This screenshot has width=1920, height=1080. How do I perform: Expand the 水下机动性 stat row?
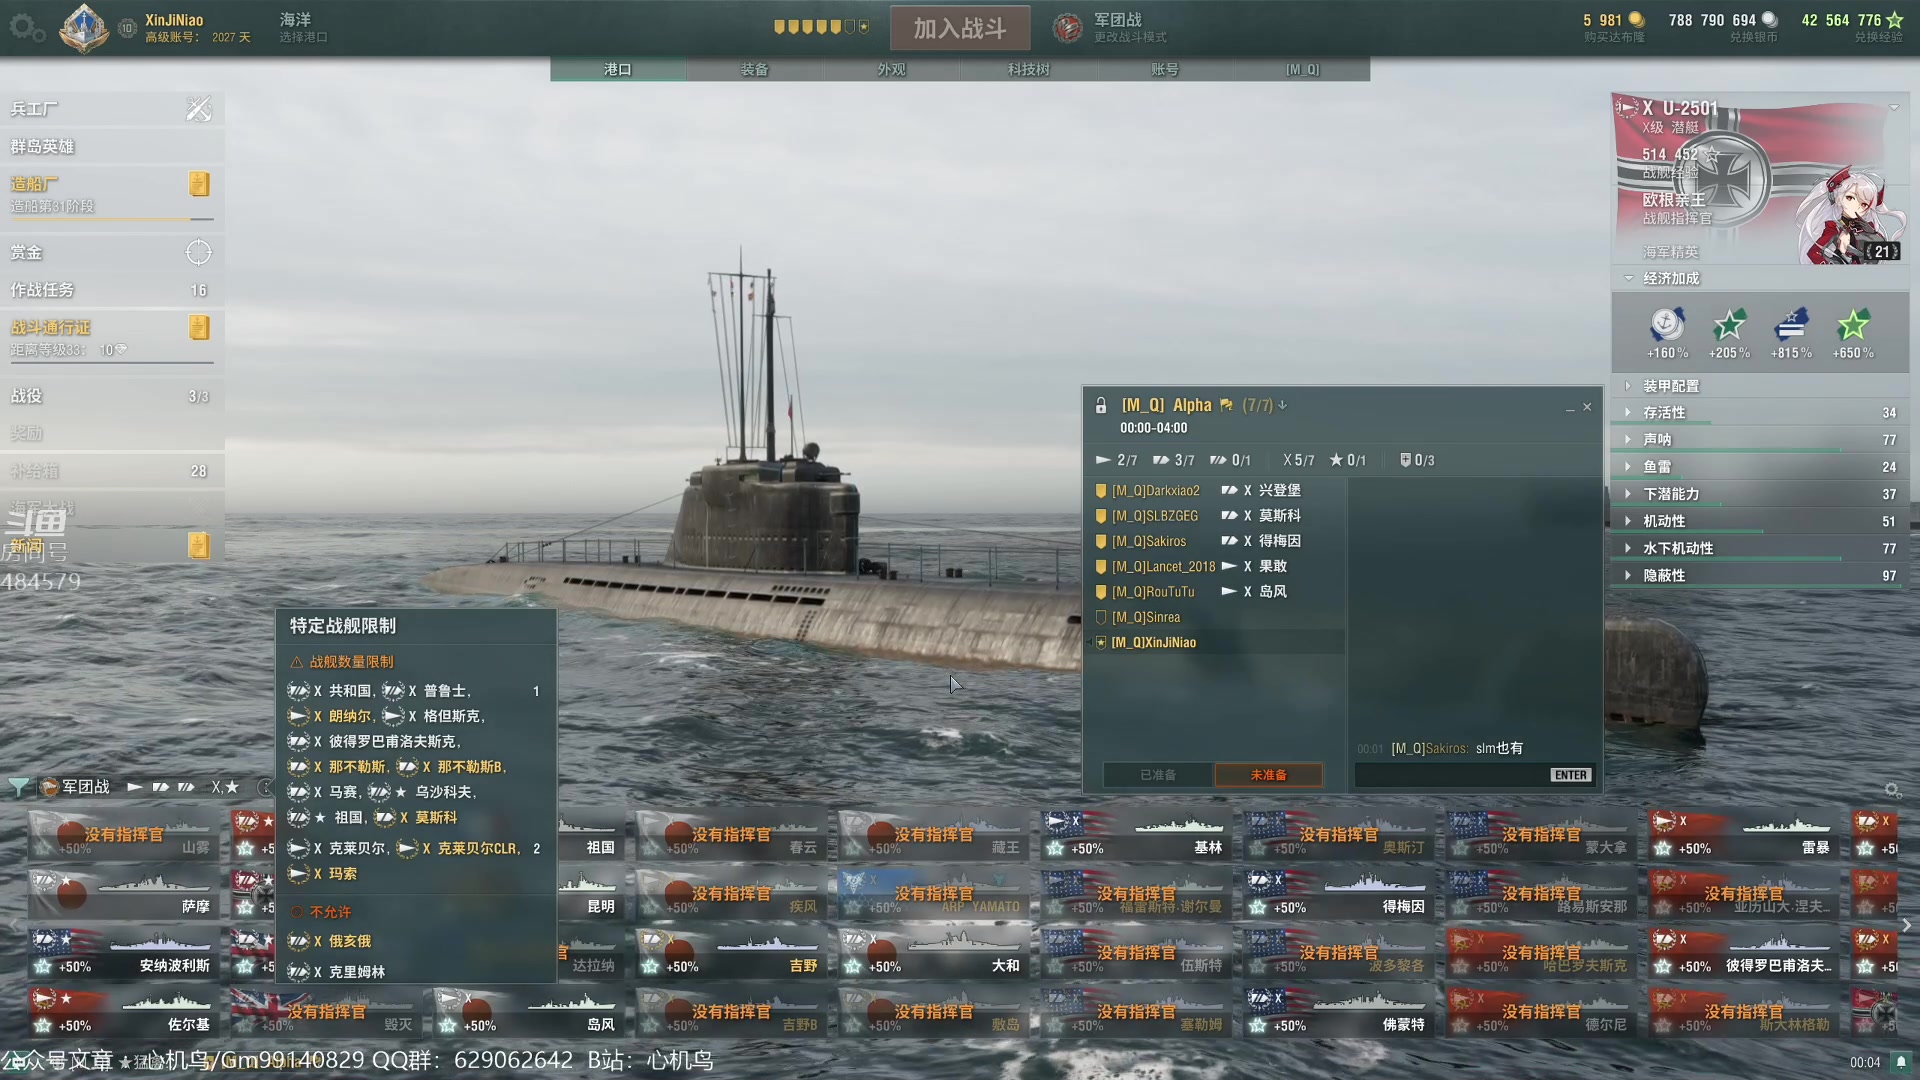[1760, 548]
